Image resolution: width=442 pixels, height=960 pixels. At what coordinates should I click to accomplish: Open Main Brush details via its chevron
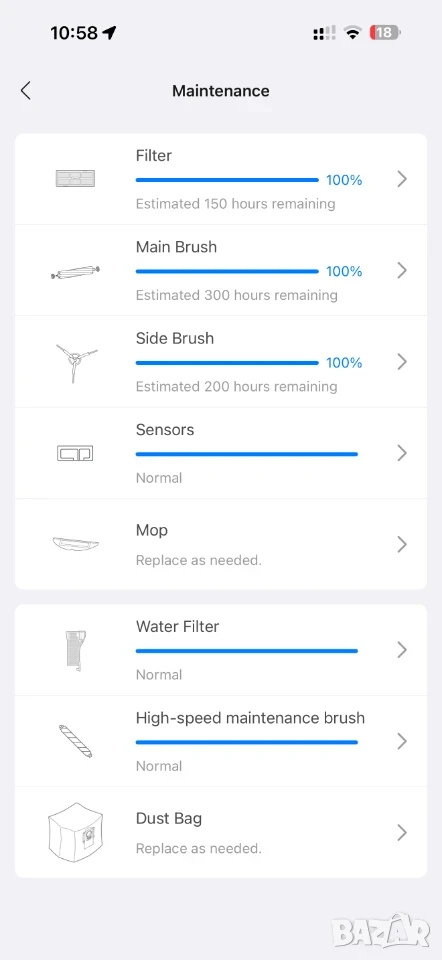402,270
